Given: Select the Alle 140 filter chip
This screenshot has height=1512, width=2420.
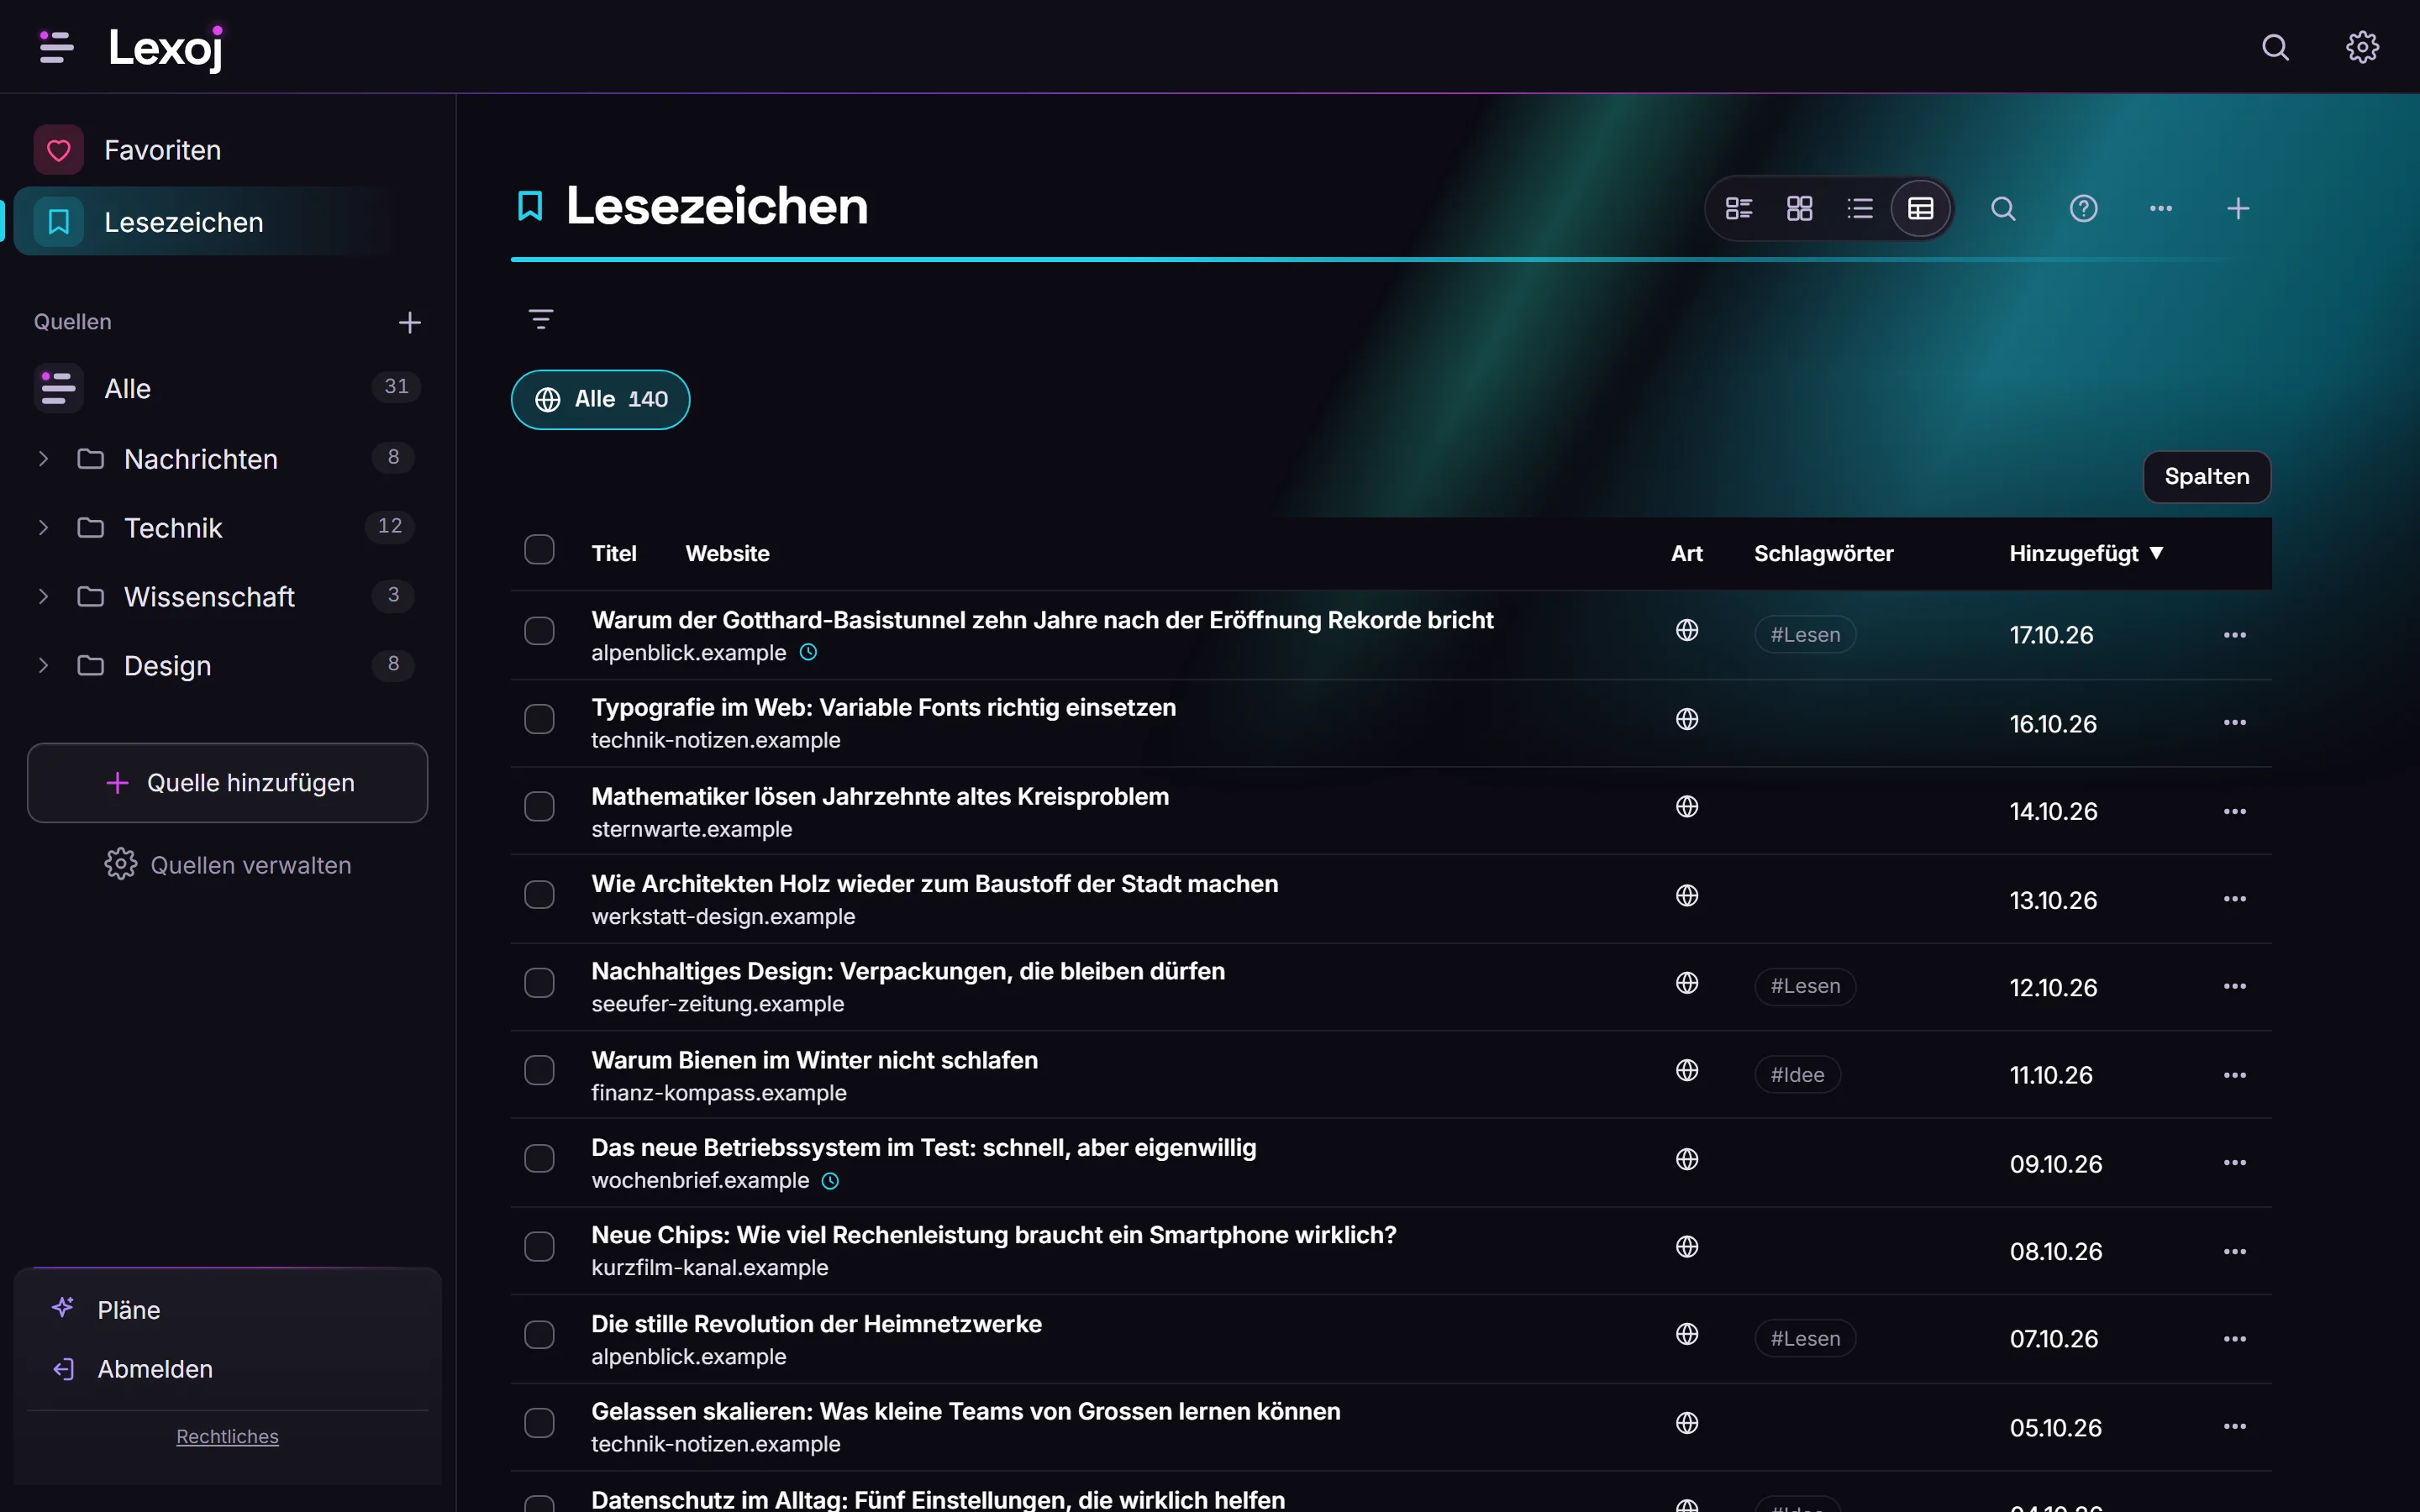Looking at the screenshot, I should [600, 399].
